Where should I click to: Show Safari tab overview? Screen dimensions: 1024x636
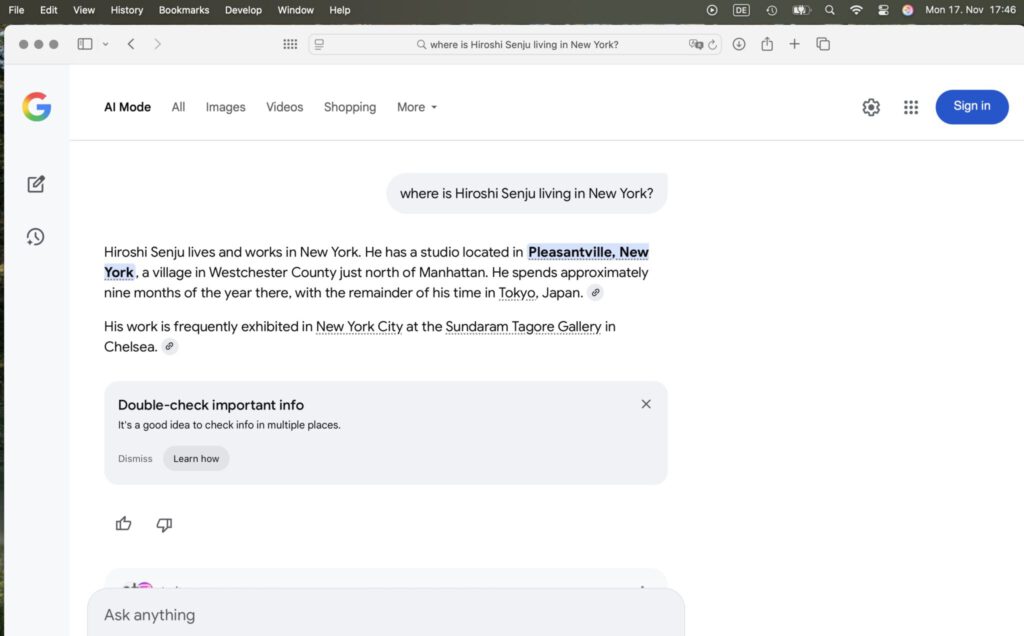[823, 44]
